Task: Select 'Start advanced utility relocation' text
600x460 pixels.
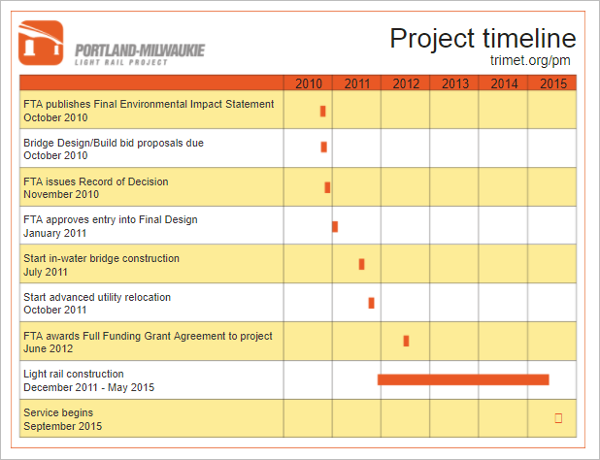Action: click(x=97, y=297)
